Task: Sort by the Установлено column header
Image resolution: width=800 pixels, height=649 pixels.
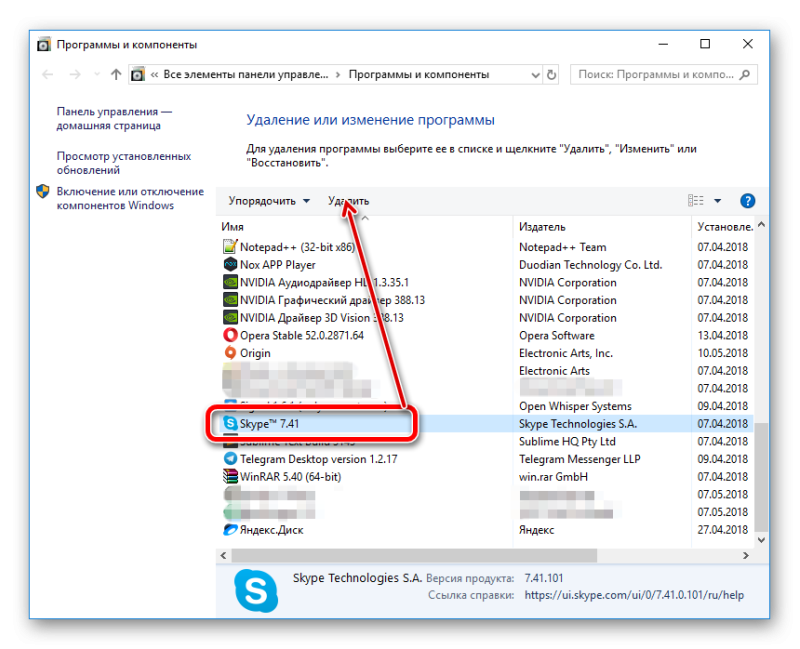Action: coord(725,227)
